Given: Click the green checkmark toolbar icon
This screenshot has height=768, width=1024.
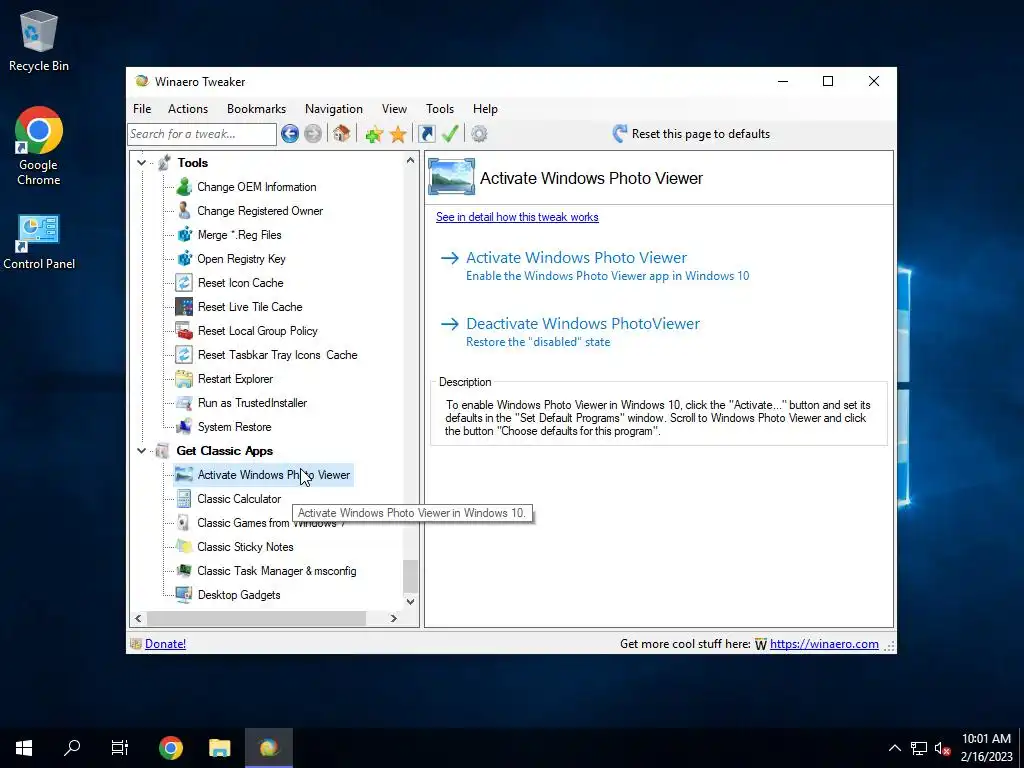Looking at the screenshot, I should pyautogui.click(x=450, y=134).
